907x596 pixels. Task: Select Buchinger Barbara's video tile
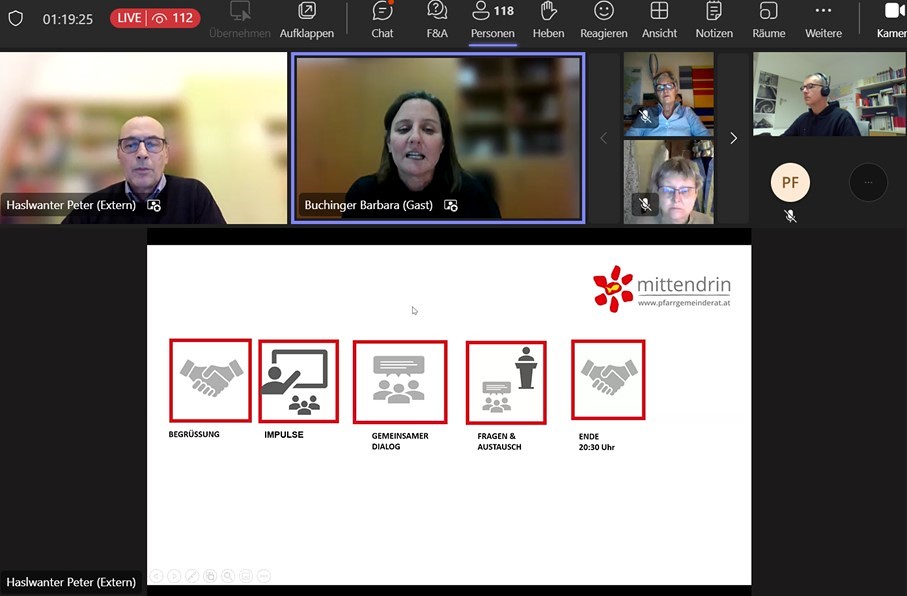438,137
